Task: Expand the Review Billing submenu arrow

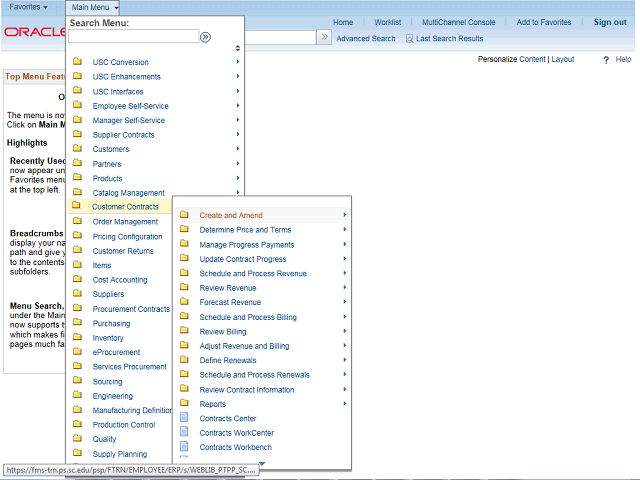Action: pyautogui.click(x=345, y=331)
